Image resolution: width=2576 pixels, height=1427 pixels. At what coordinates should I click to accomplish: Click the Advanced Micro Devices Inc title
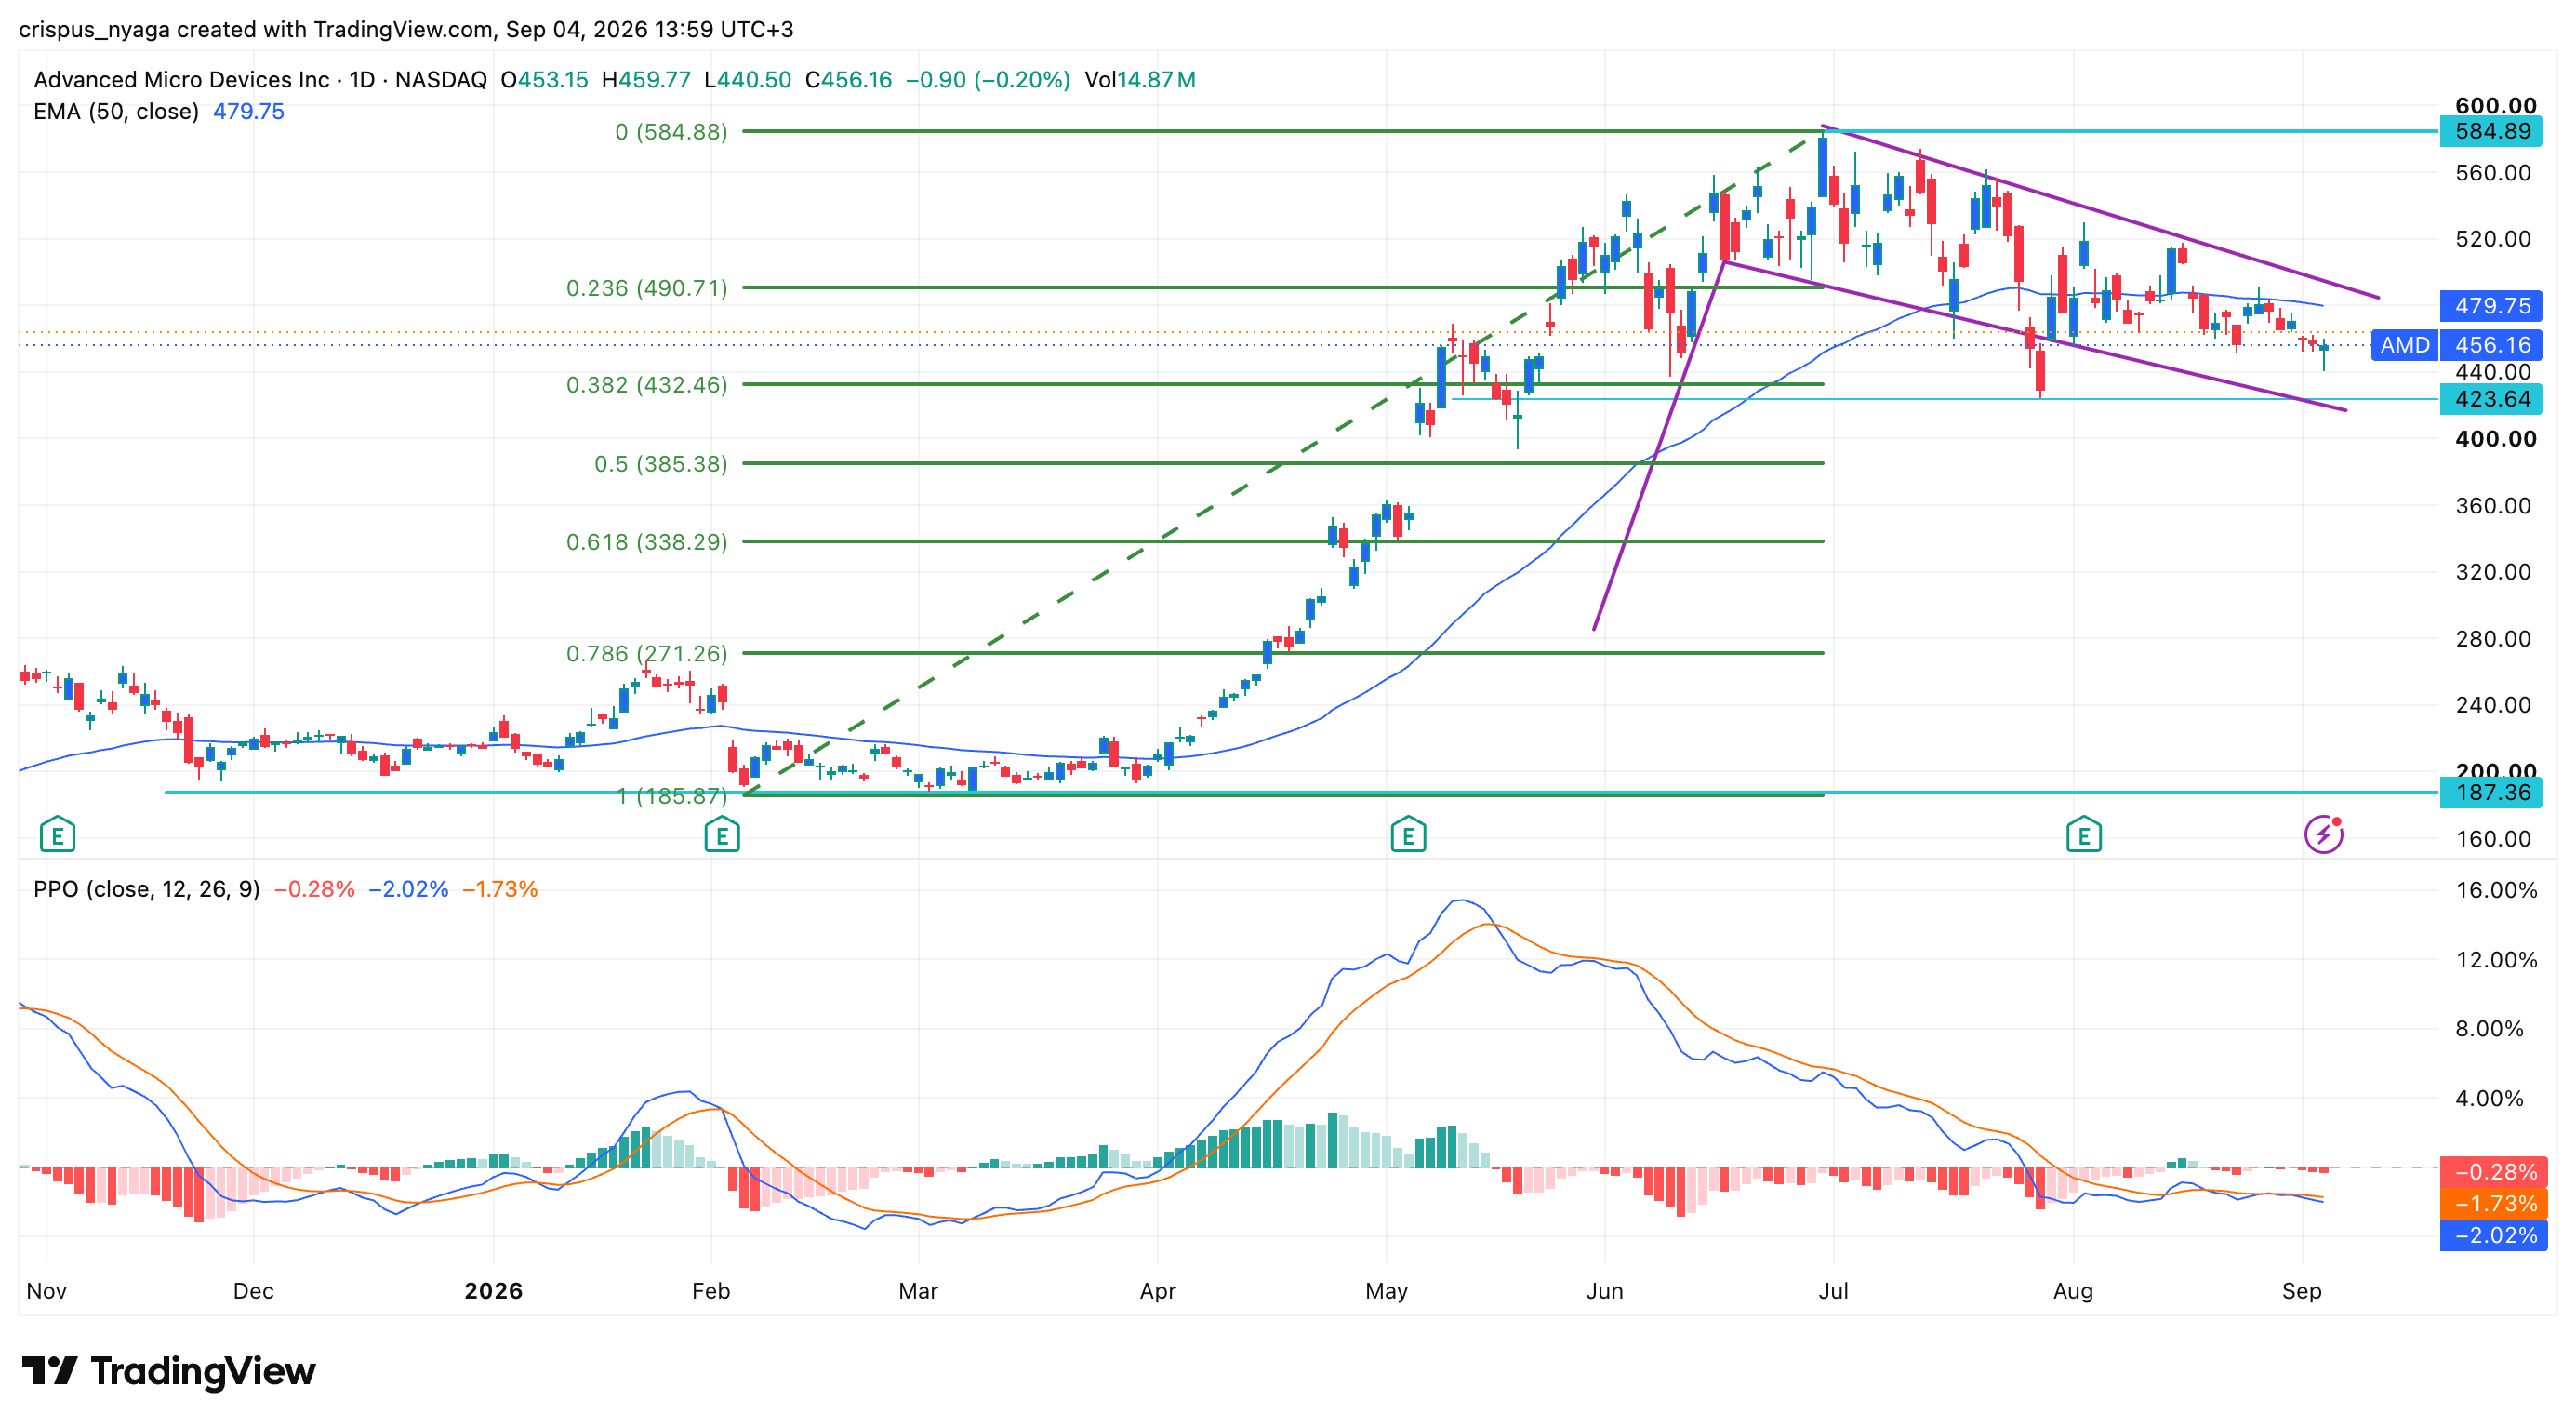181,80
